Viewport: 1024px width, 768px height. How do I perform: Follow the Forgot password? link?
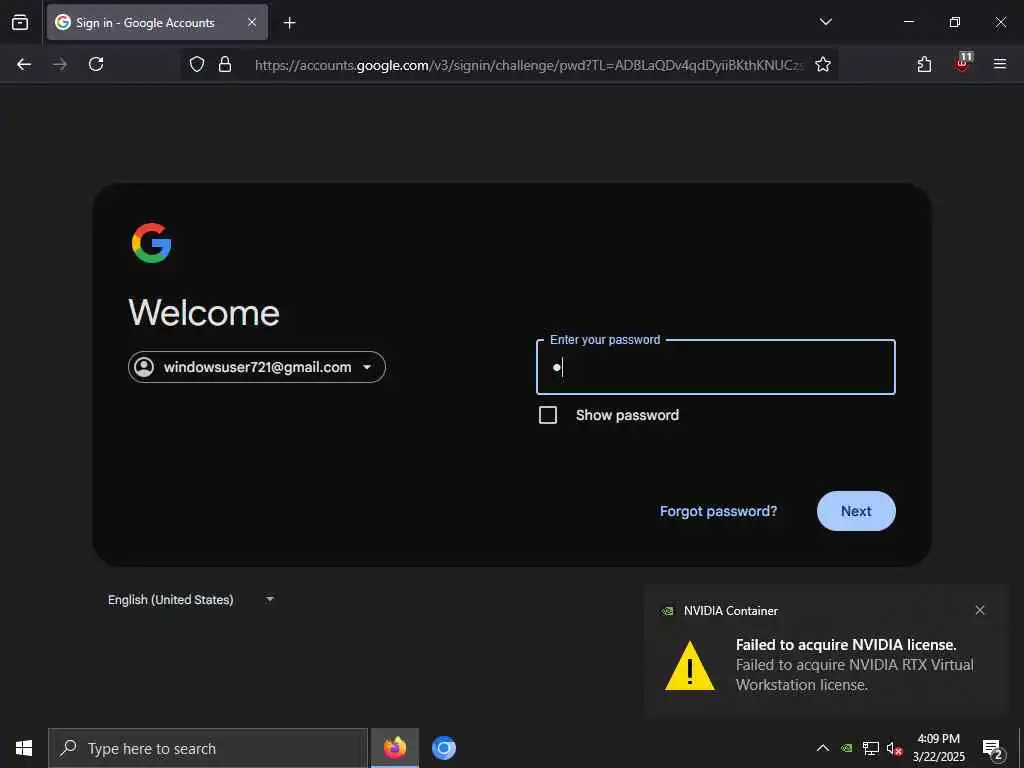pyautogui.click(x=718, y=511)
